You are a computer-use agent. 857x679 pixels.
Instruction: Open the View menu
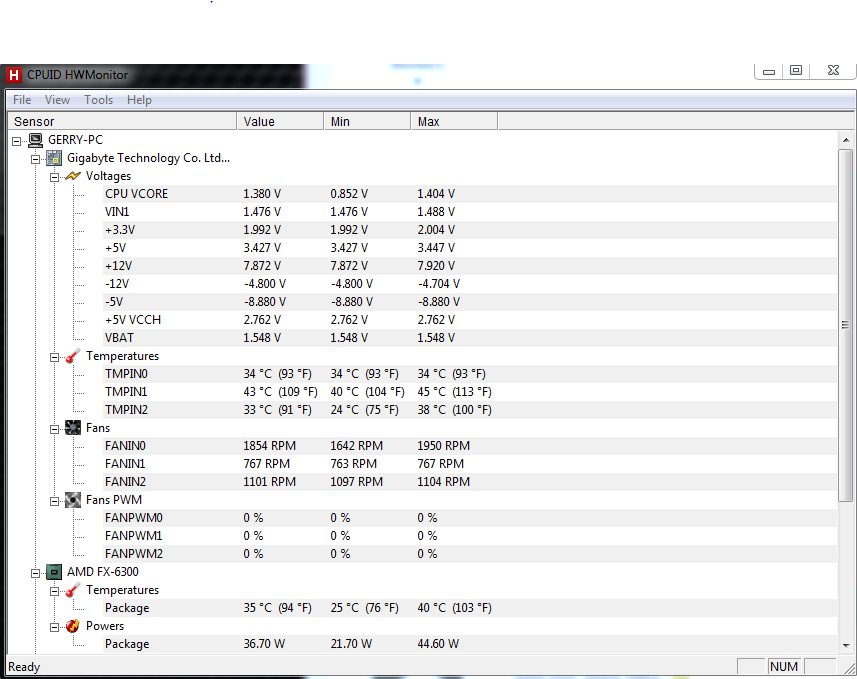pyautogui.click(x=57, y=100)
